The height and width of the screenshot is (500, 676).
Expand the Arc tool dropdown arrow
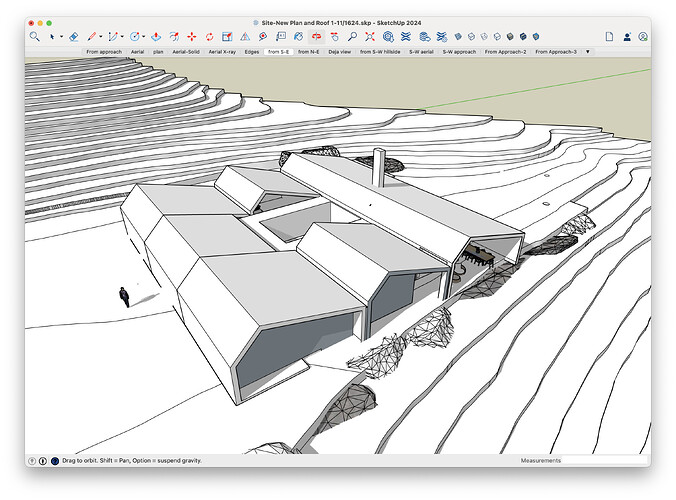[x=122, y=37]
